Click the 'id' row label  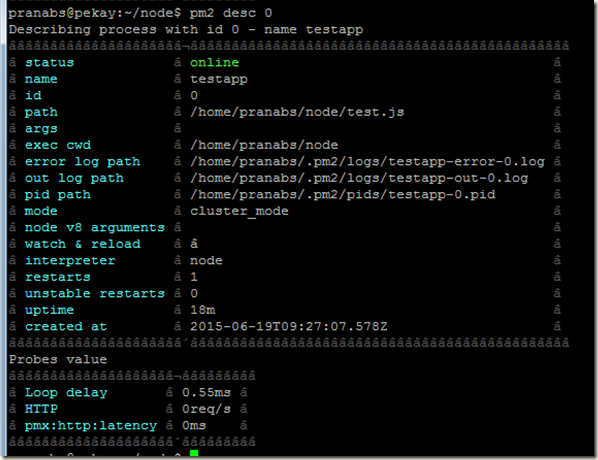tap(33, 95)
